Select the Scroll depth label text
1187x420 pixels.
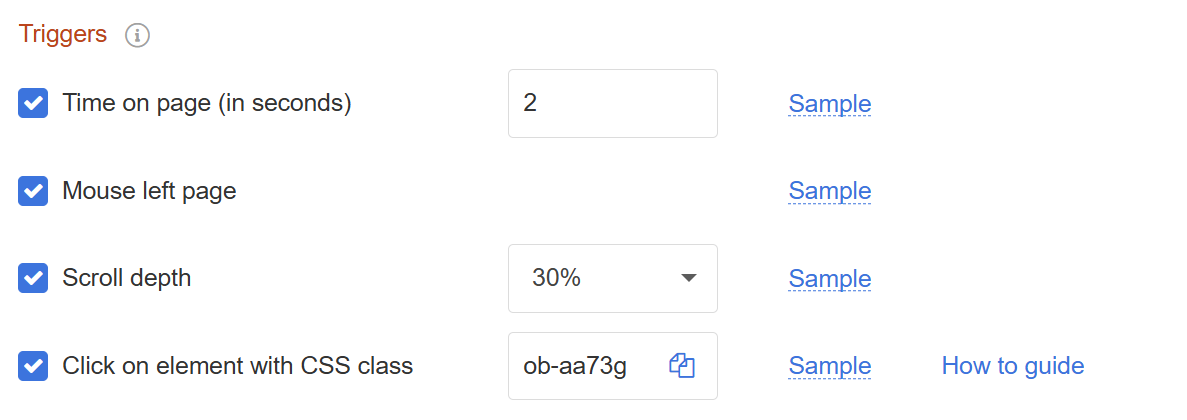[126, 278]
